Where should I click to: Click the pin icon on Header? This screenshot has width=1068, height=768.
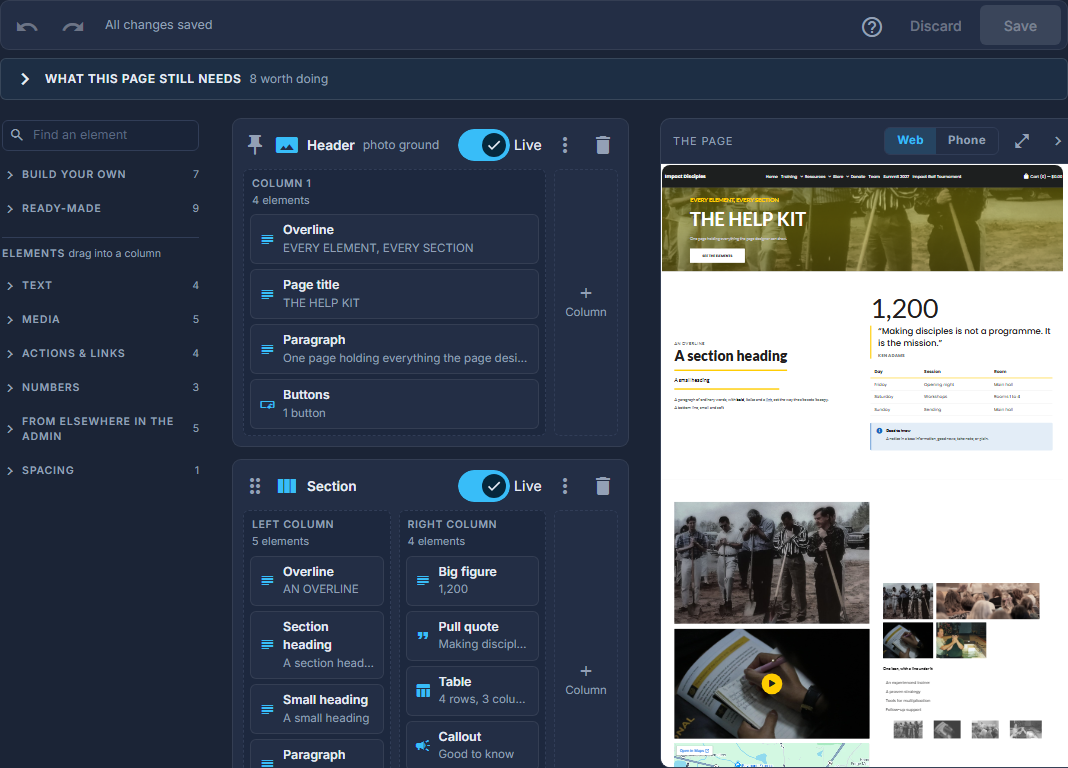tap(255, 144)
